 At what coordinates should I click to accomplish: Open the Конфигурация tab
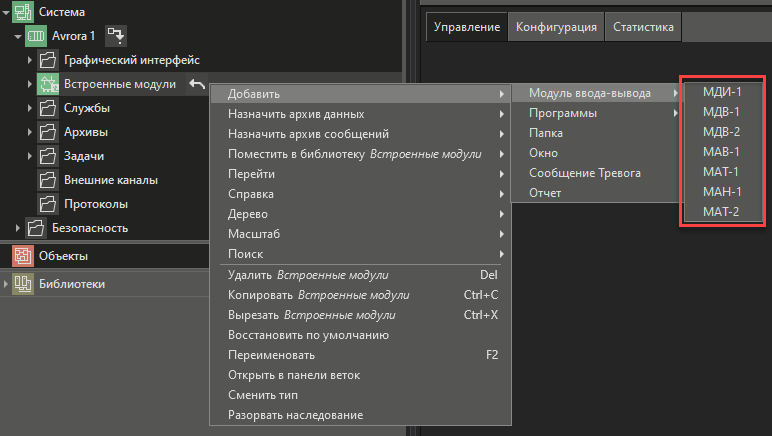(556, 27)
